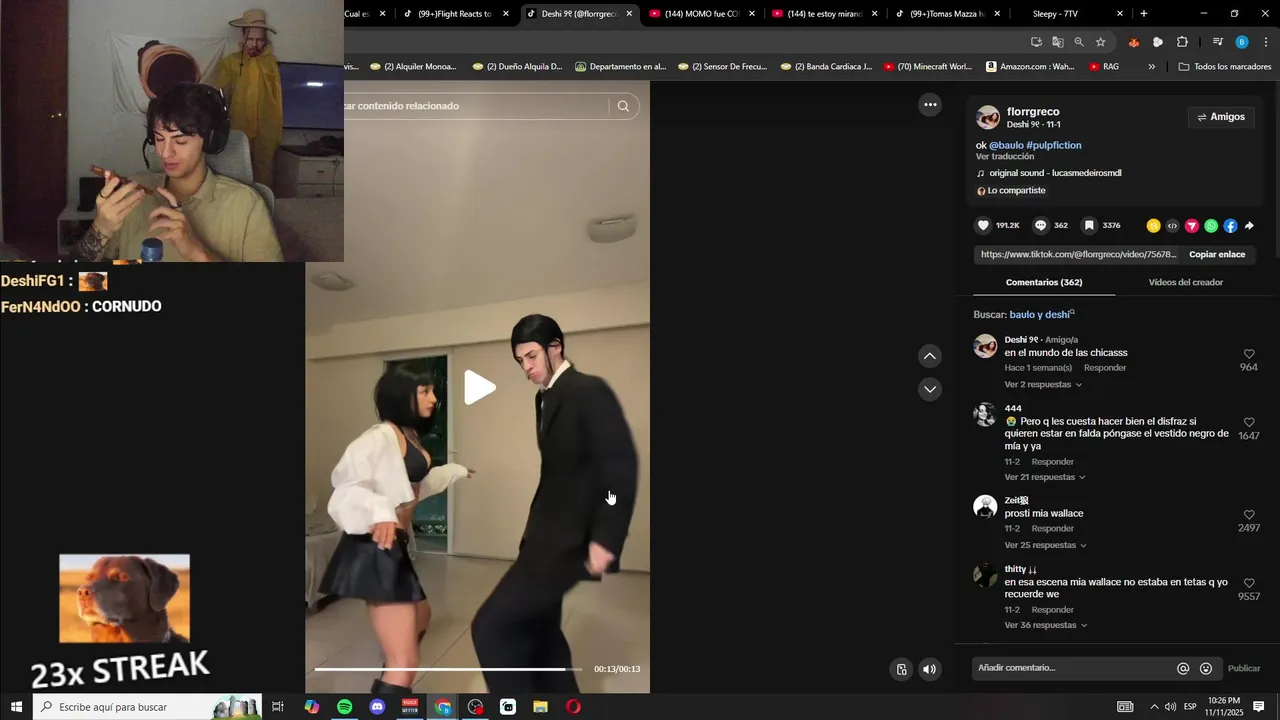Open comments via the speech bubble icon

(1040, 226)
